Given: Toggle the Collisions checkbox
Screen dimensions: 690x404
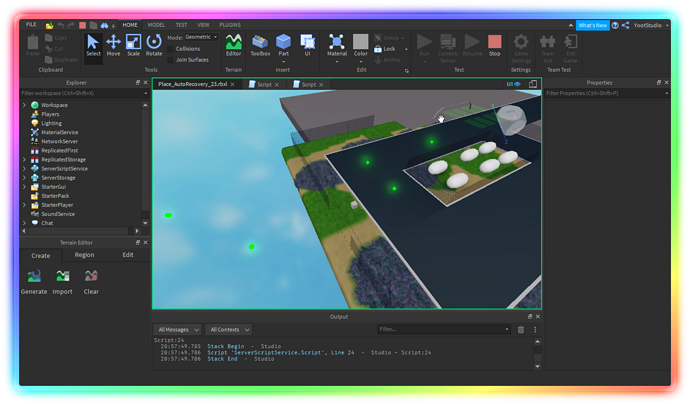Looking at the screenshot, I should click(x=170, y=49).
